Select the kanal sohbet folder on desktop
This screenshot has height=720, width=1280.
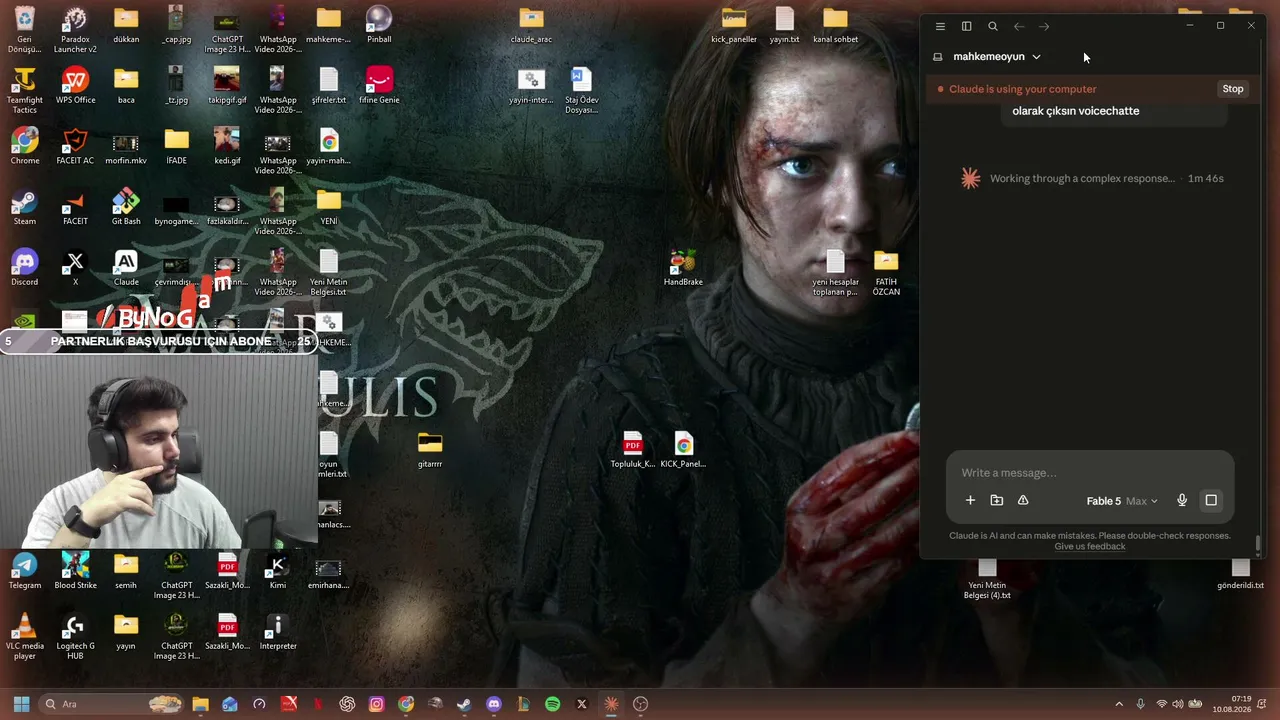pyautogui.click(x=835, y=25)
